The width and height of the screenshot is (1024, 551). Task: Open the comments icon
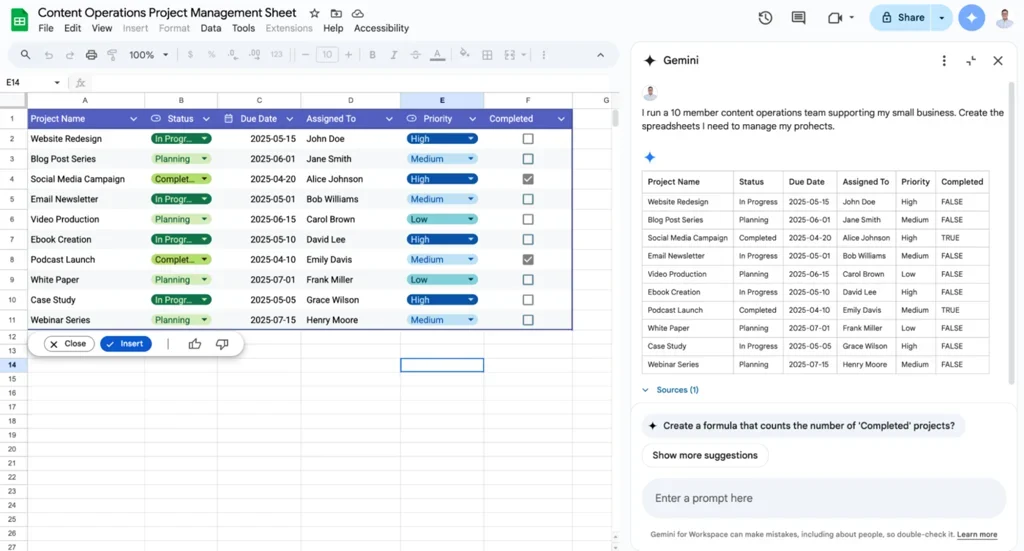798,18
